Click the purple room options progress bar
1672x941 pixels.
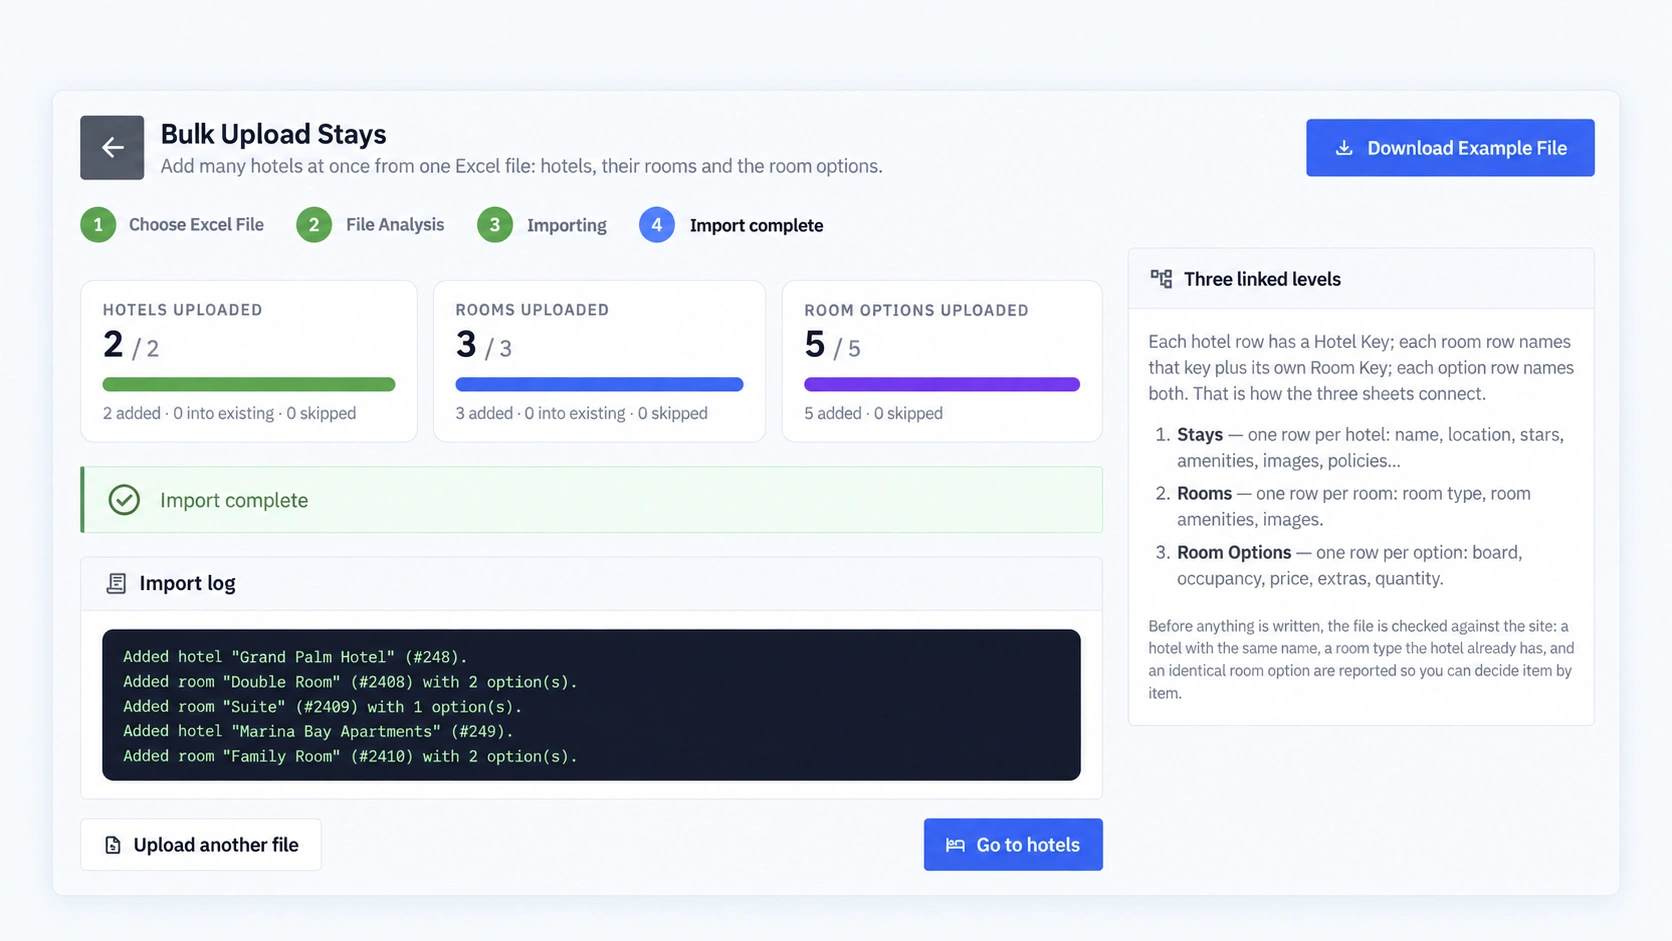click(942, 384)
